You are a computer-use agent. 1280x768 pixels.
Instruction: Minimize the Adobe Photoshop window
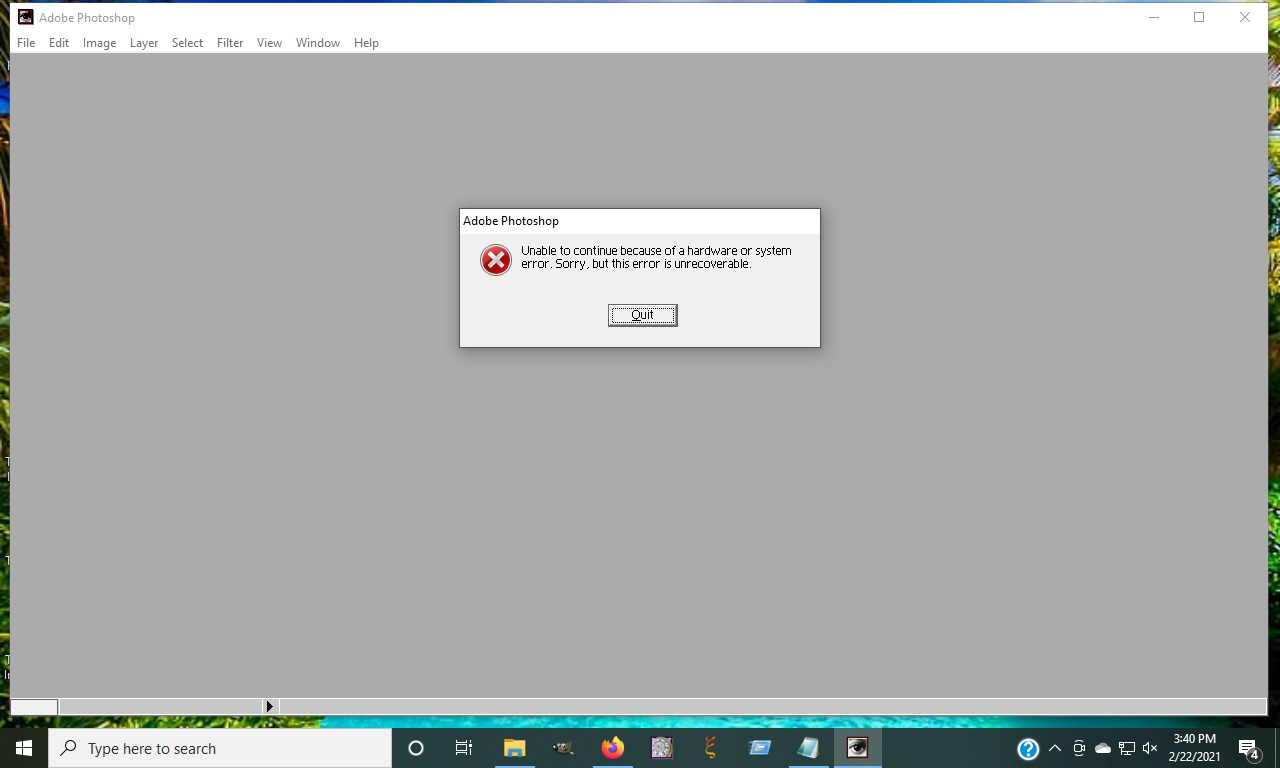(x=1153, y=17)
